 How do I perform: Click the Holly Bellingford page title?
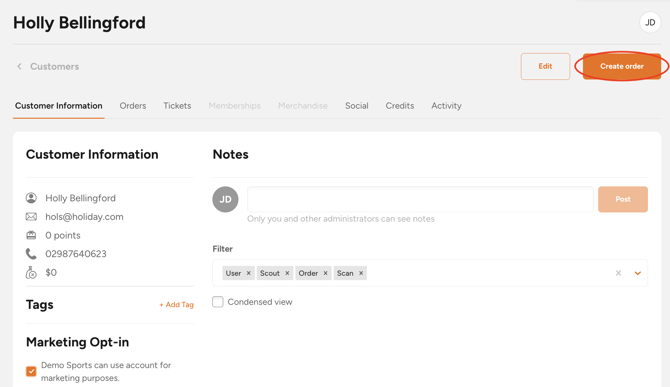pyautogui.click(x=79, y=23)
